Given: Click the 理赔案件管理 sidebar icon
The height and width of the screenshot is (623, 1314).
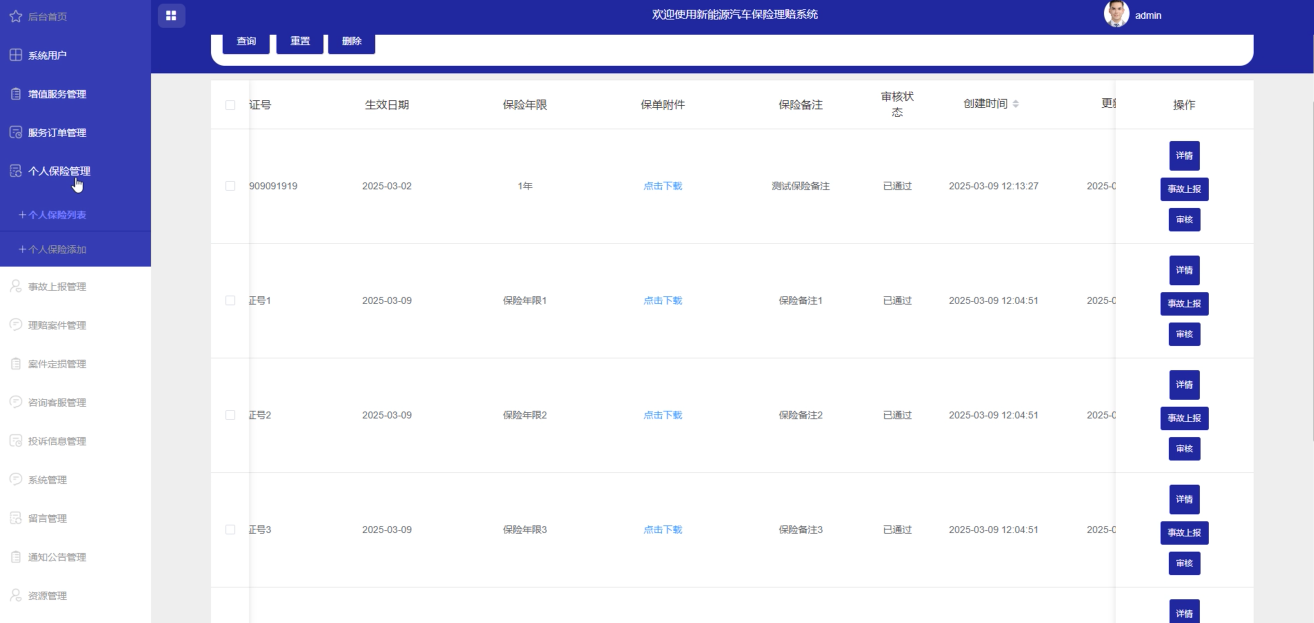Looking at the screenshot, I should point(15,325).
